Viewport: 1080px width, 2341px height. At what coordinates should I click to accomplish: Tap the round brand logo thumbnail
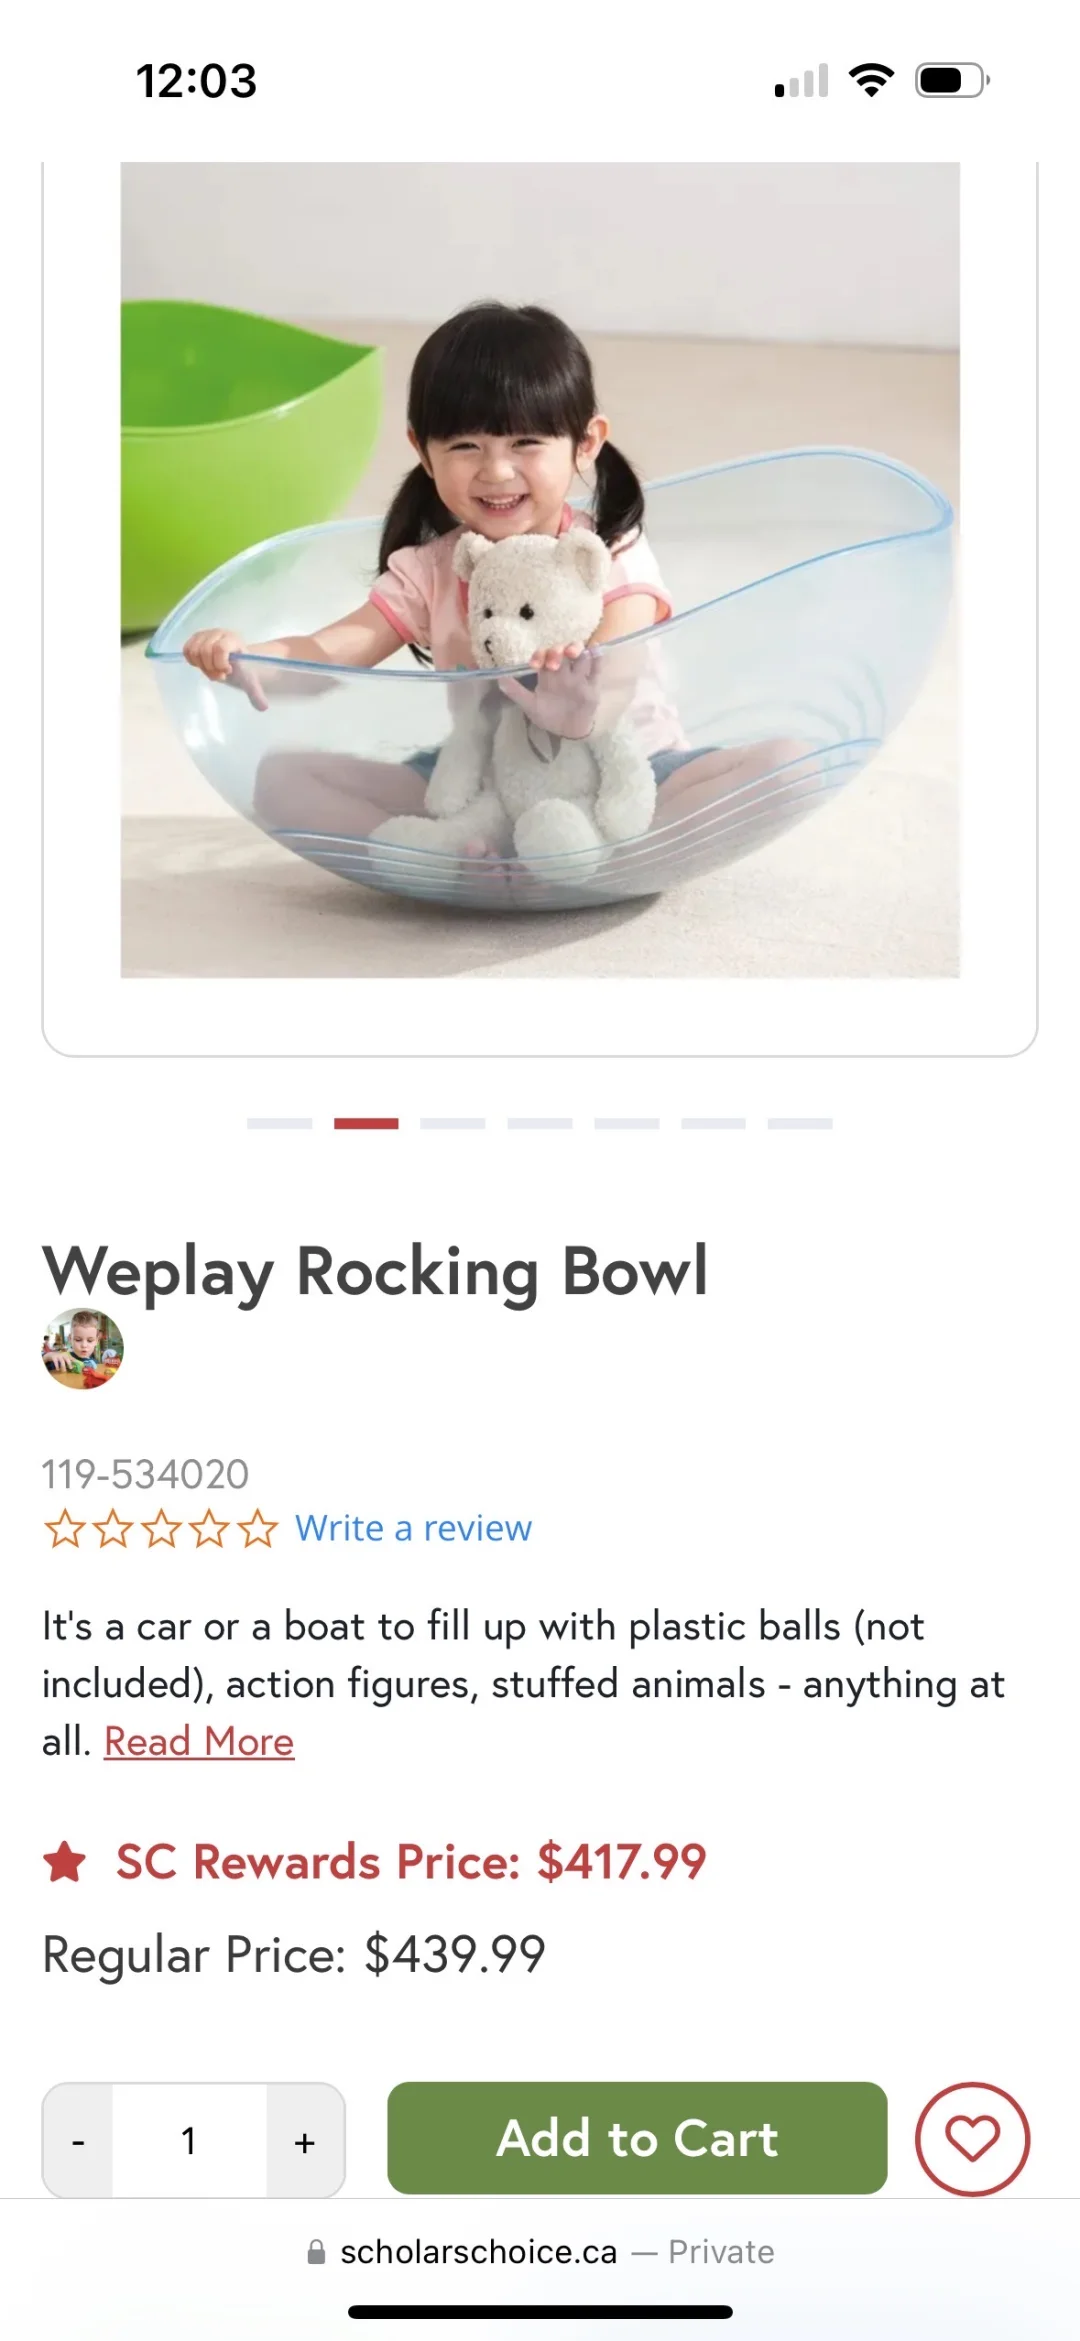pyautogui.click(x=83, y=1348)
